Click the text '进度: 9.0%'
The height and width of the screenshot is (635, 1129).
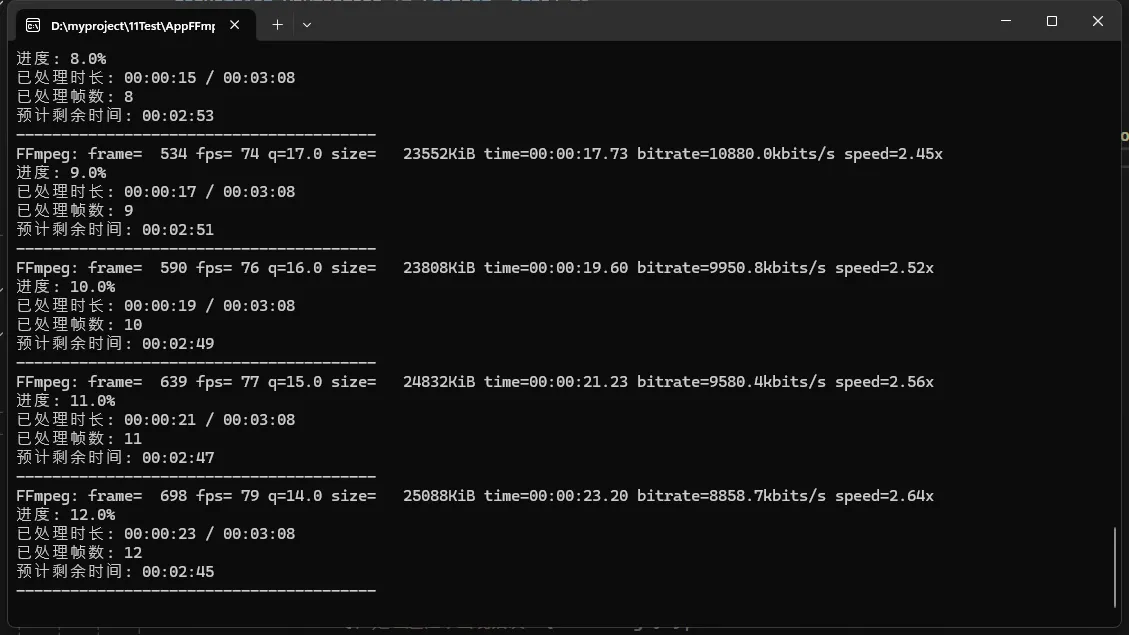click(61, 173)
